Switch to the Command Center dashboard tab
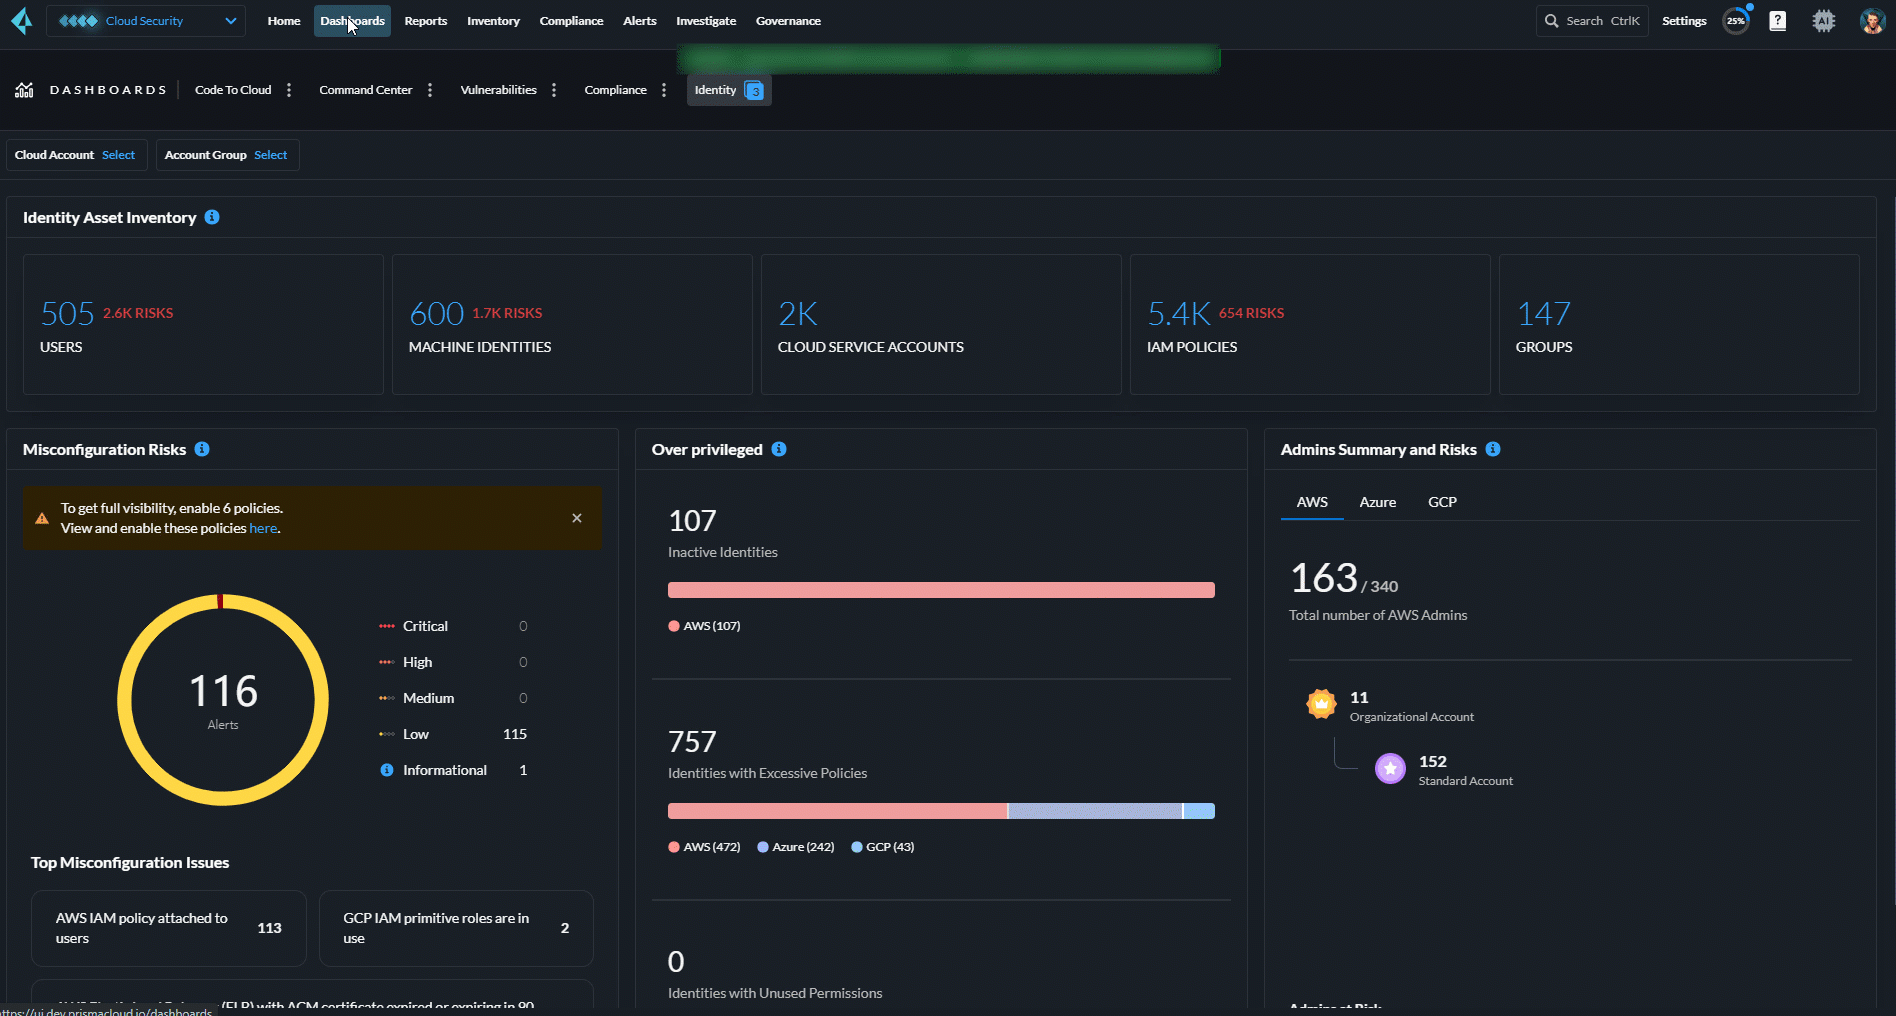The image size is (1896, 1016). [x=366, y=90]
